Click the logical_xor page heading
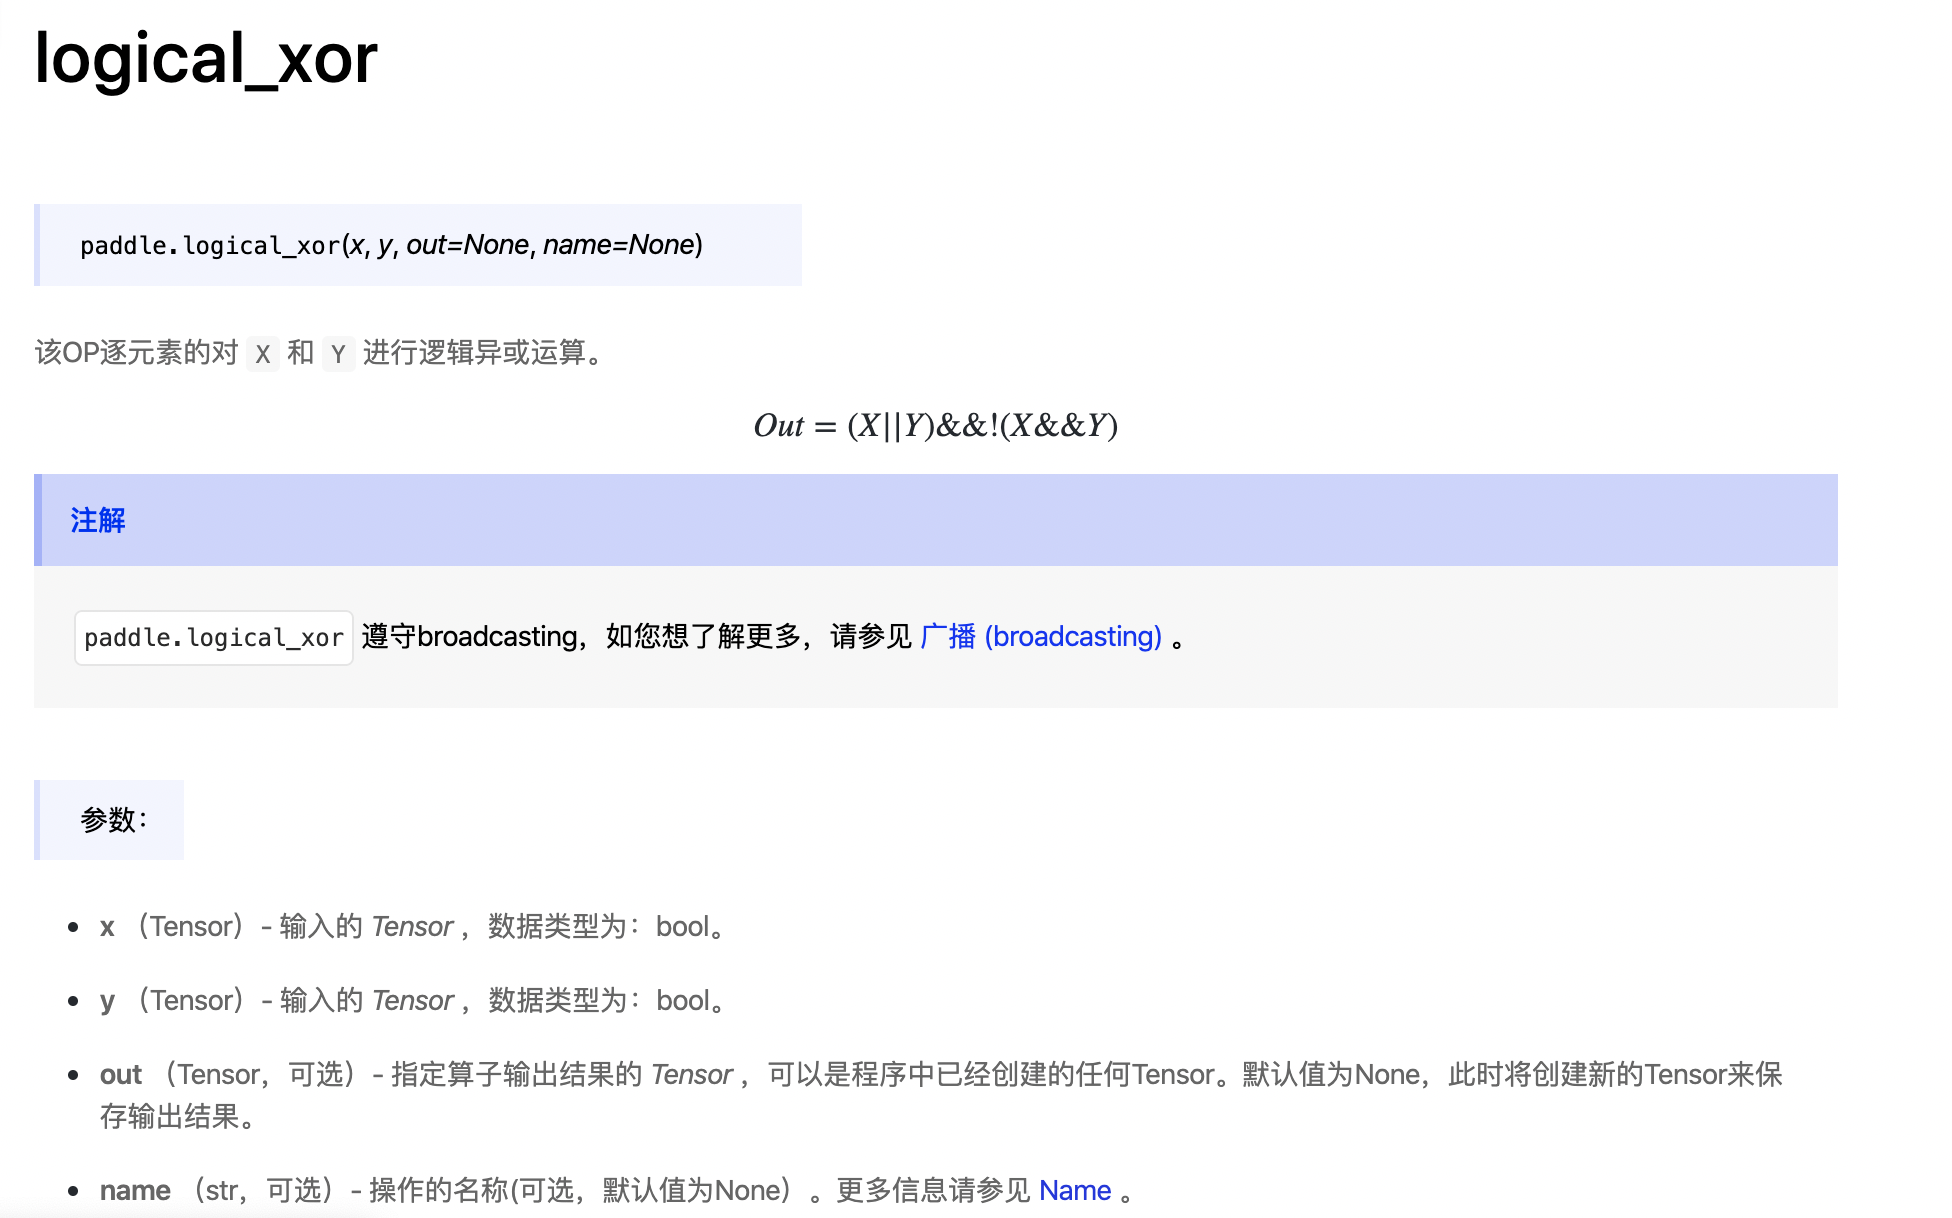The image size is (1952, 1218). (206, 58)
